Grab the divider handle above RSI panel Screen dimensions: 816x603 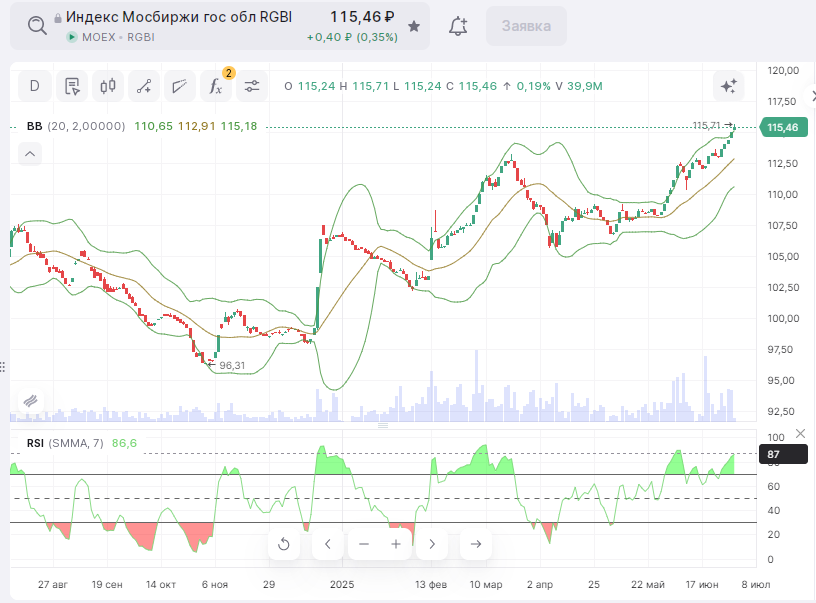[x=383, y=426]
